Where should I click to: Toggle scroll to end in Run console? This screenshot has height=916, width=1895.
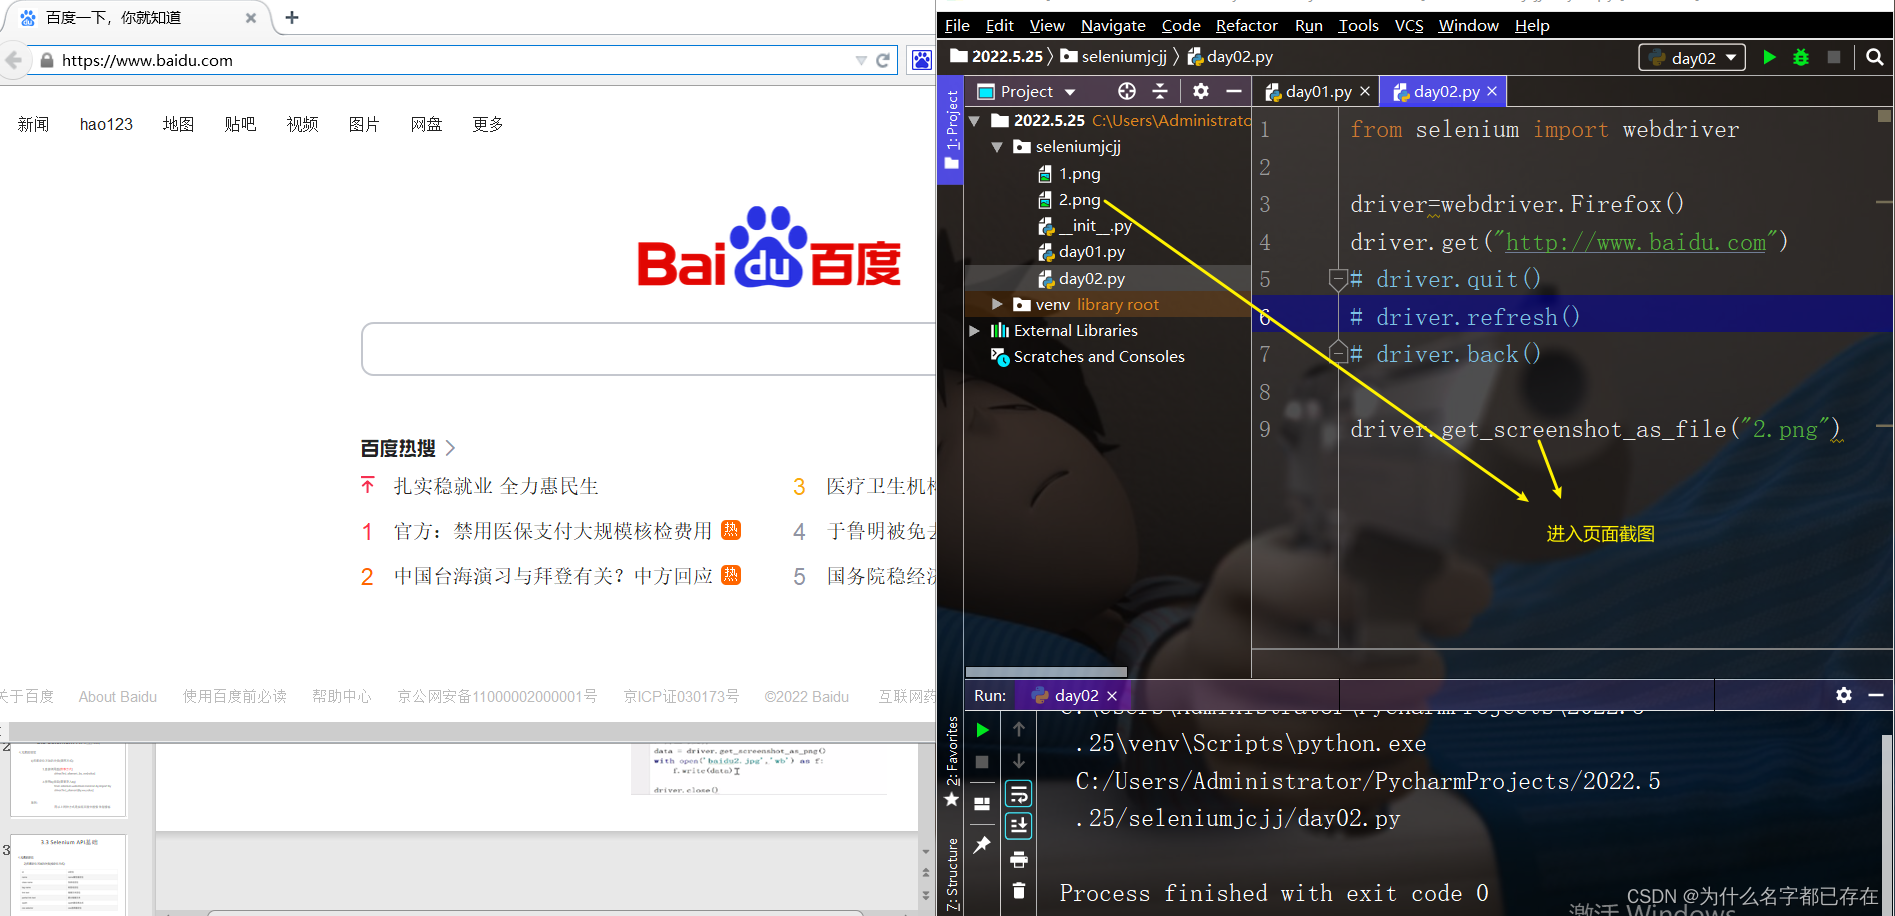pyautogui.click(x=1019, y=825)
